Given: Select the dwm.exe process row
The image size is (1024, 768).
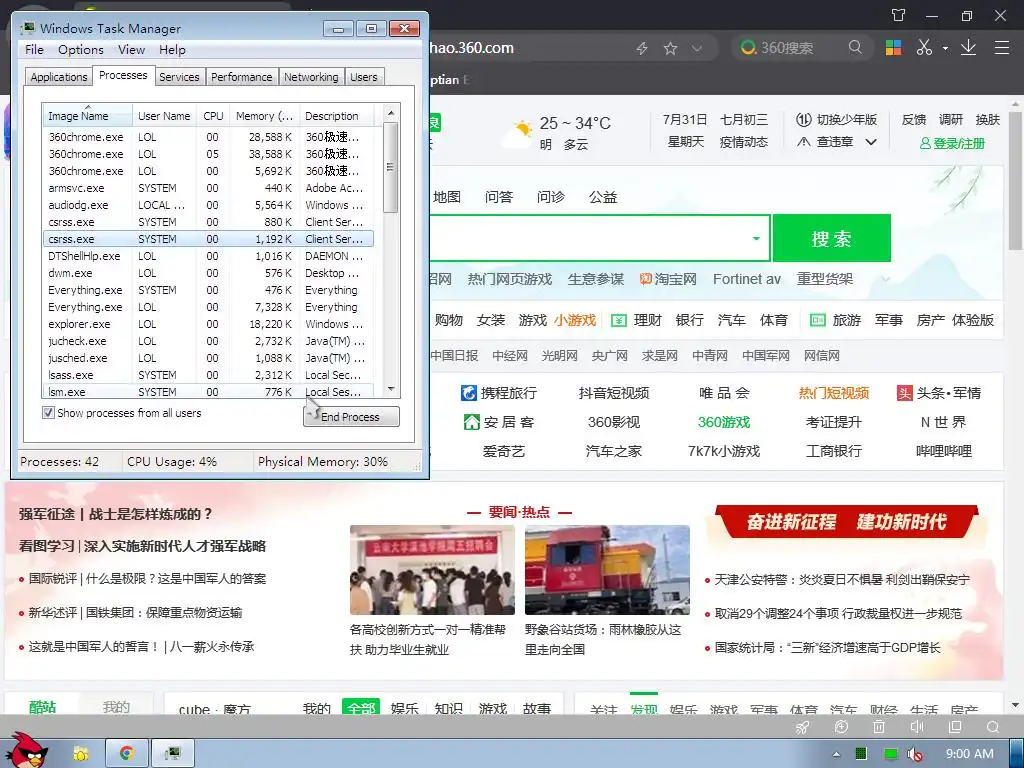Looking at the screenshot, I should pos(208,273).
